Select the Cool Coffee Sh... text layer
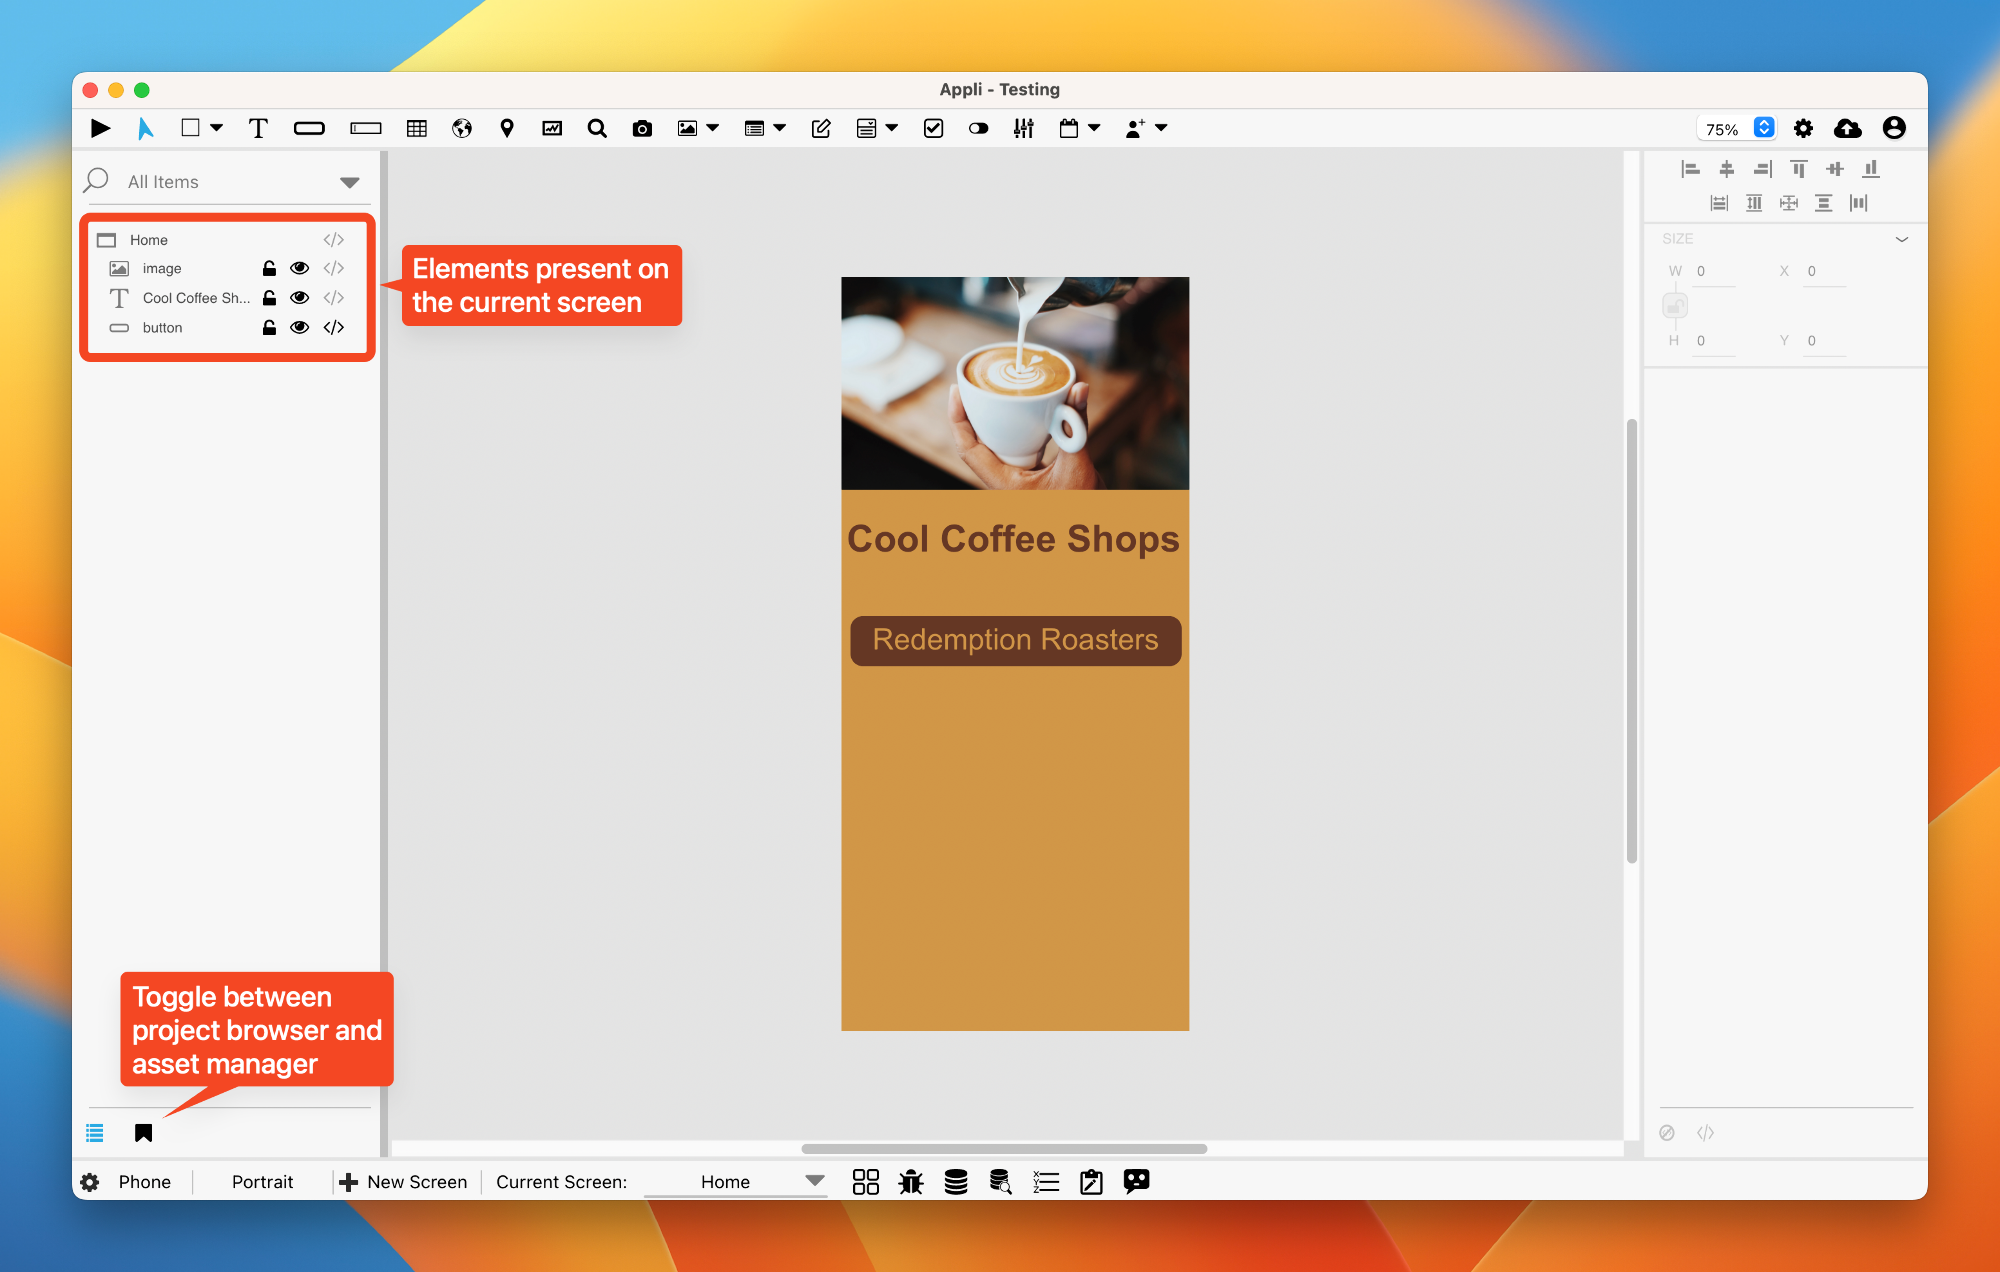 click(x=196, y=298)
